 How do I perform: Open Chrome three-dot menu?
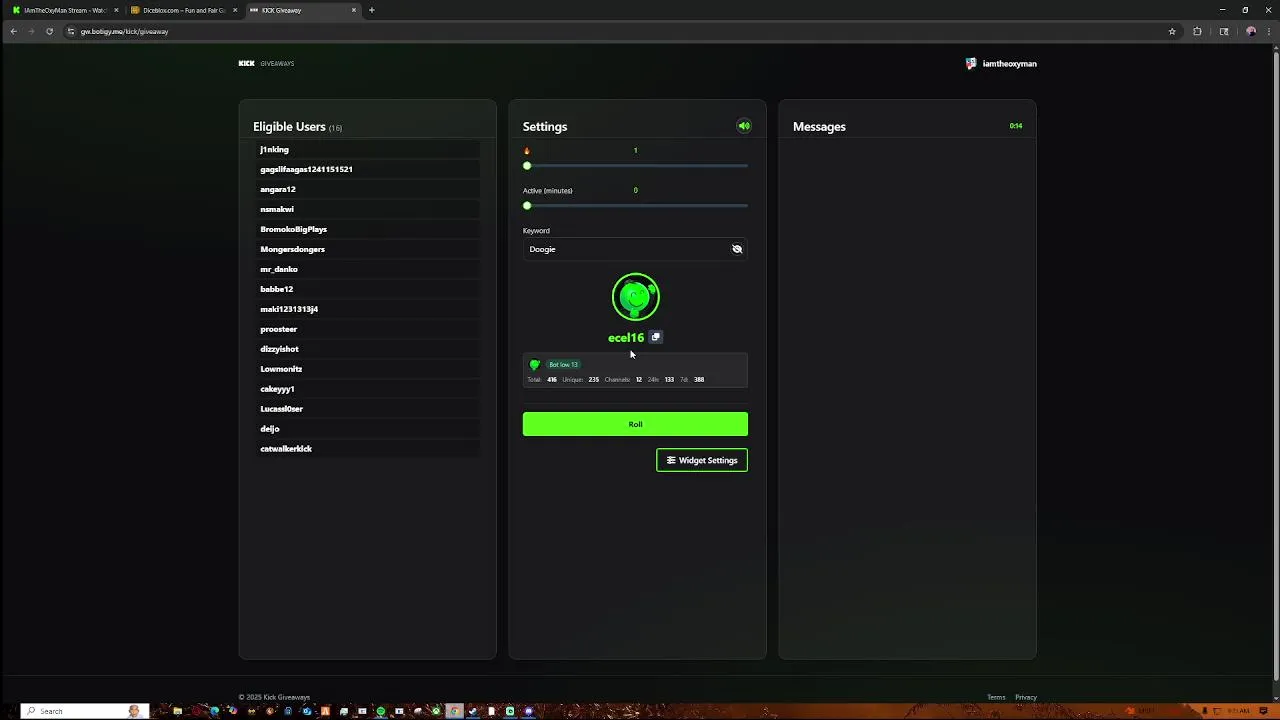(x=1268, y=31)
